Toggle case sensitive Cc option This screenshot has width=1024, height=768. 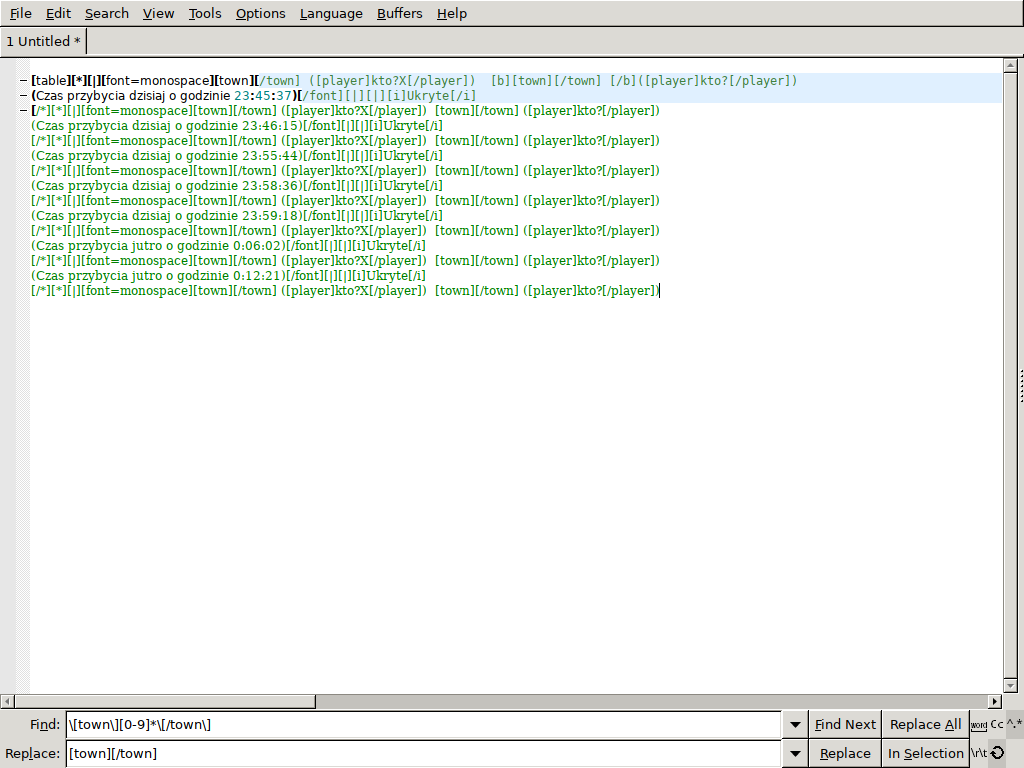pyautogui.click(x=997, y=724)
